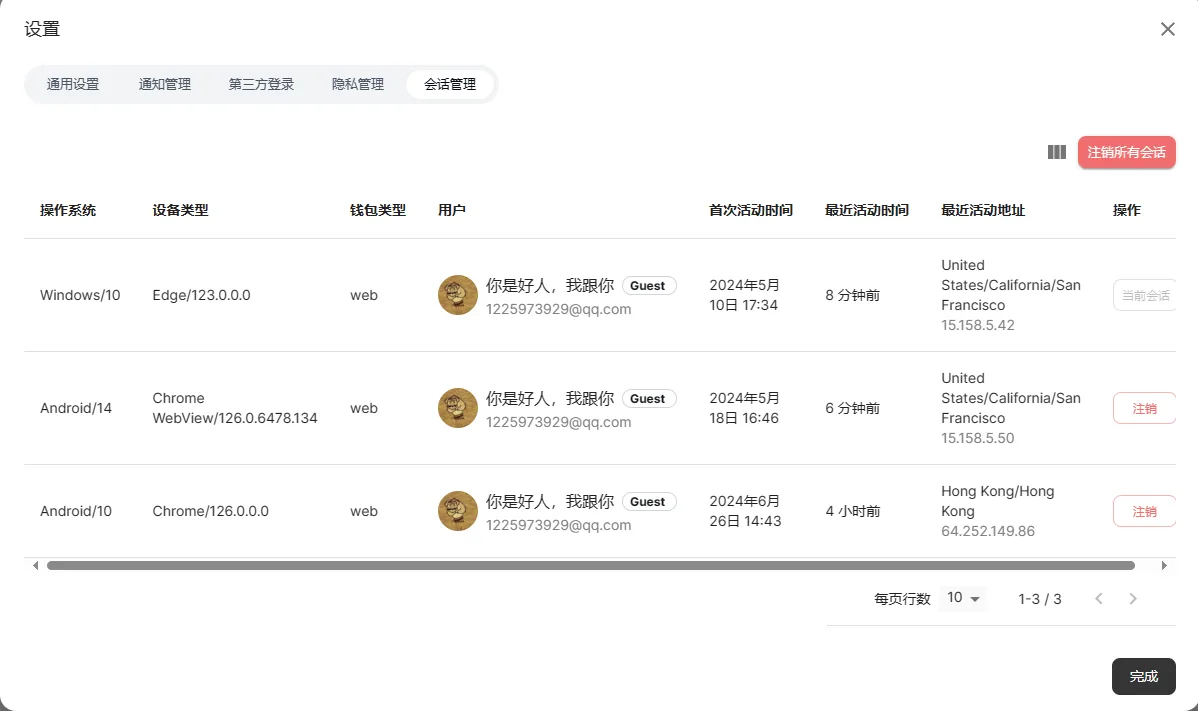
Task: Click 2024年5月10日 17:34 first activity
Action: click(745, 295)
